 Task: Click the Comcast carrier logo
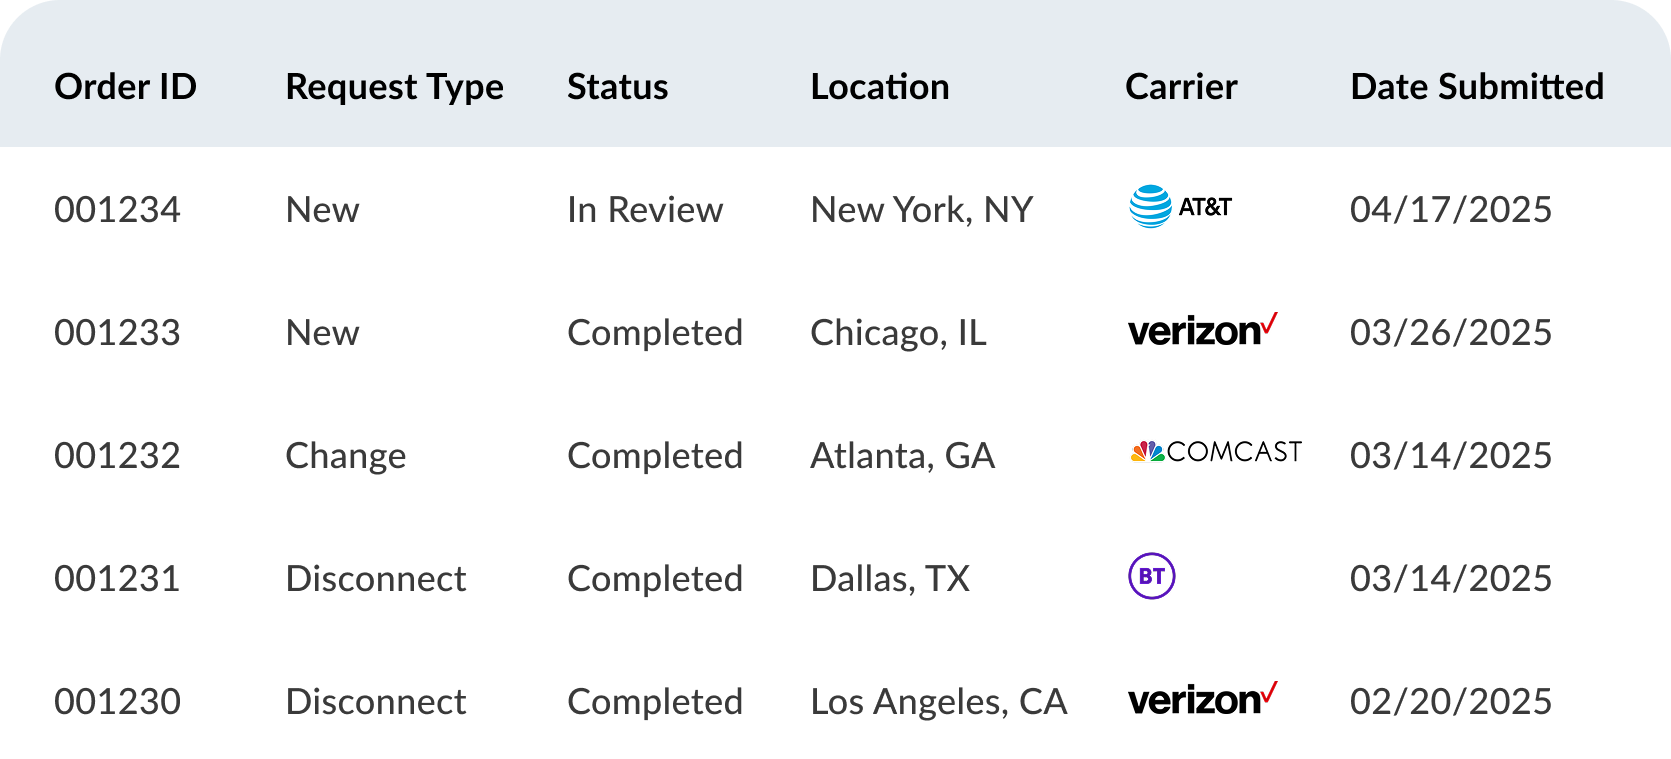tap(1216, 452)
